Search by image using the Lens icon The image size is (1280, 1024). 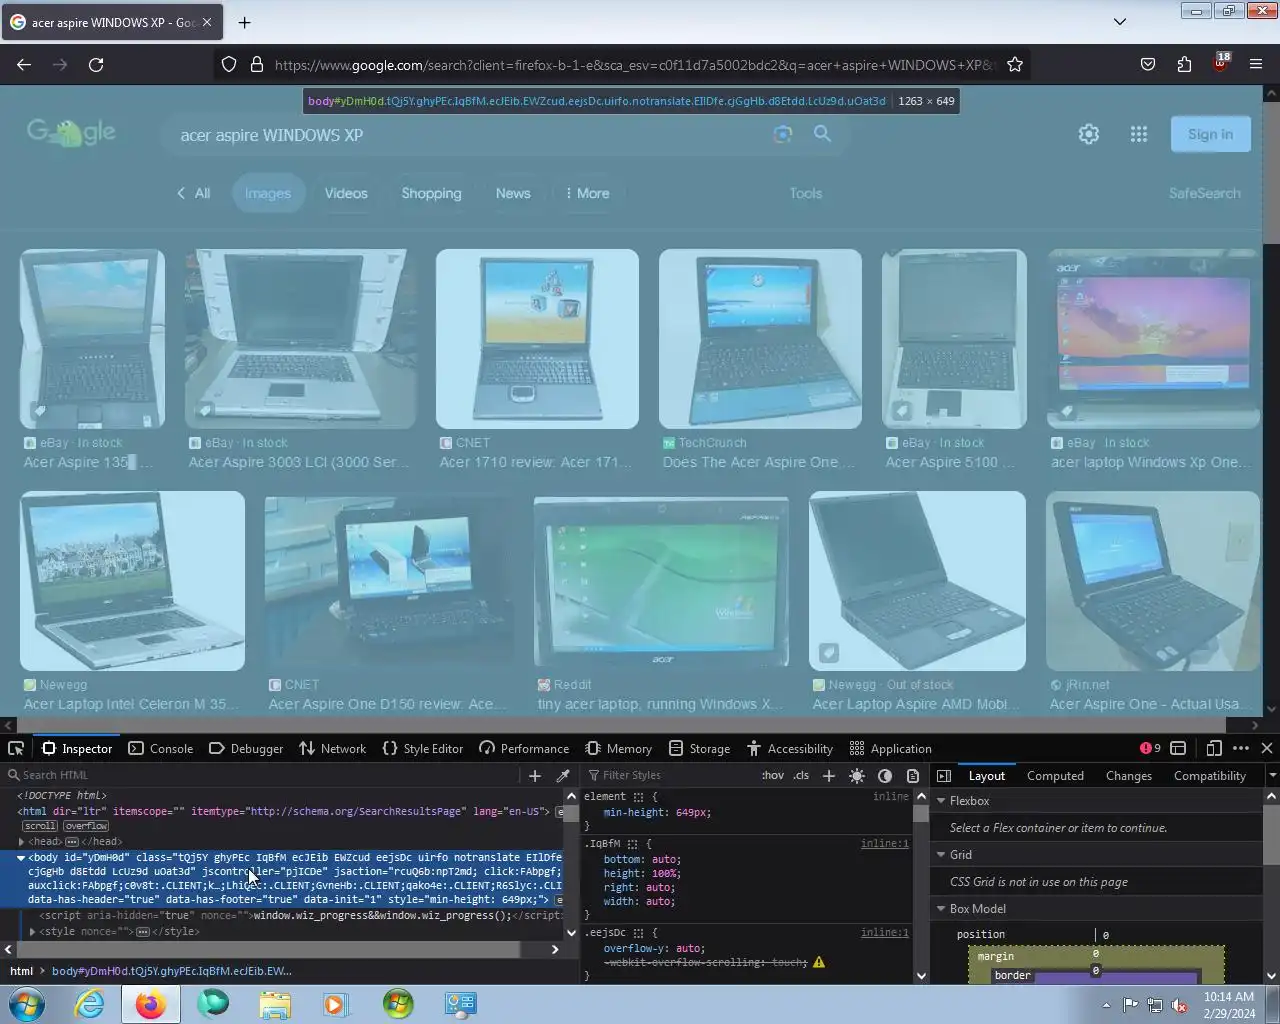tap(782, 134)
